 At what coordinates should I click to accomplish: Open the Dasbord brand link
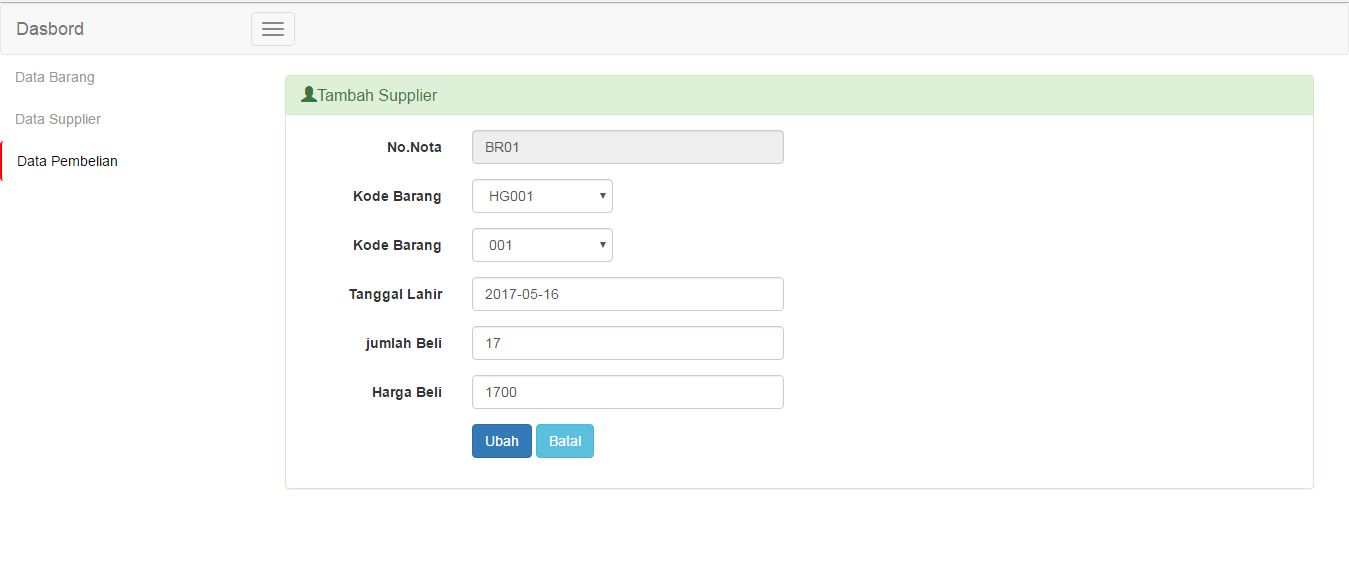pos(50,29)
